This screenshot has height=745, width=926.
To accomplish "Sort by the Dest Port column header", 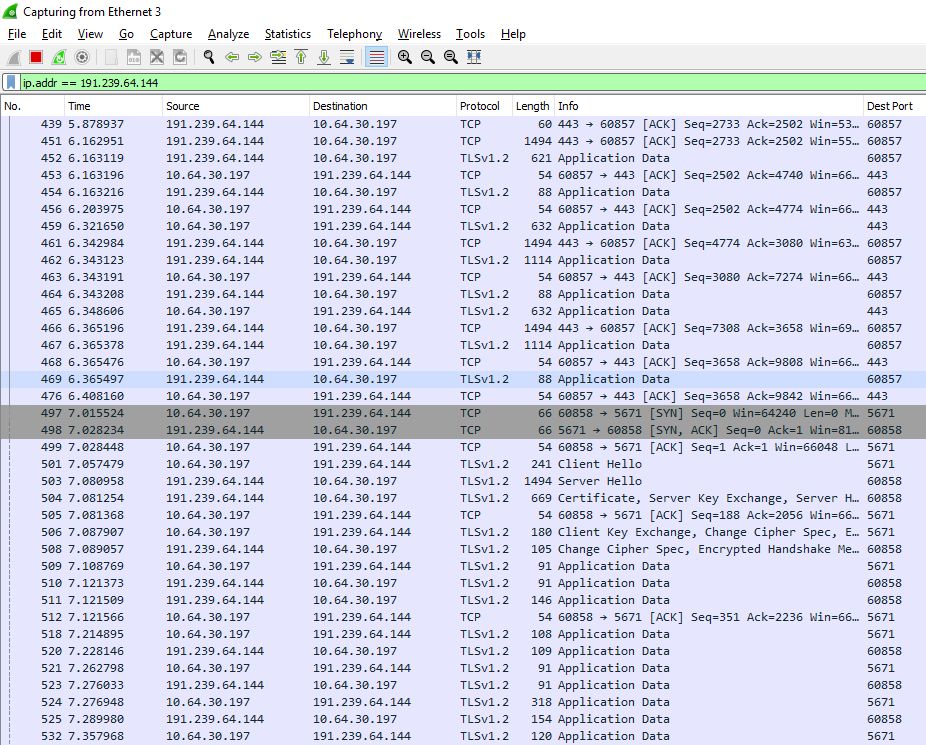I will point(894,106).
